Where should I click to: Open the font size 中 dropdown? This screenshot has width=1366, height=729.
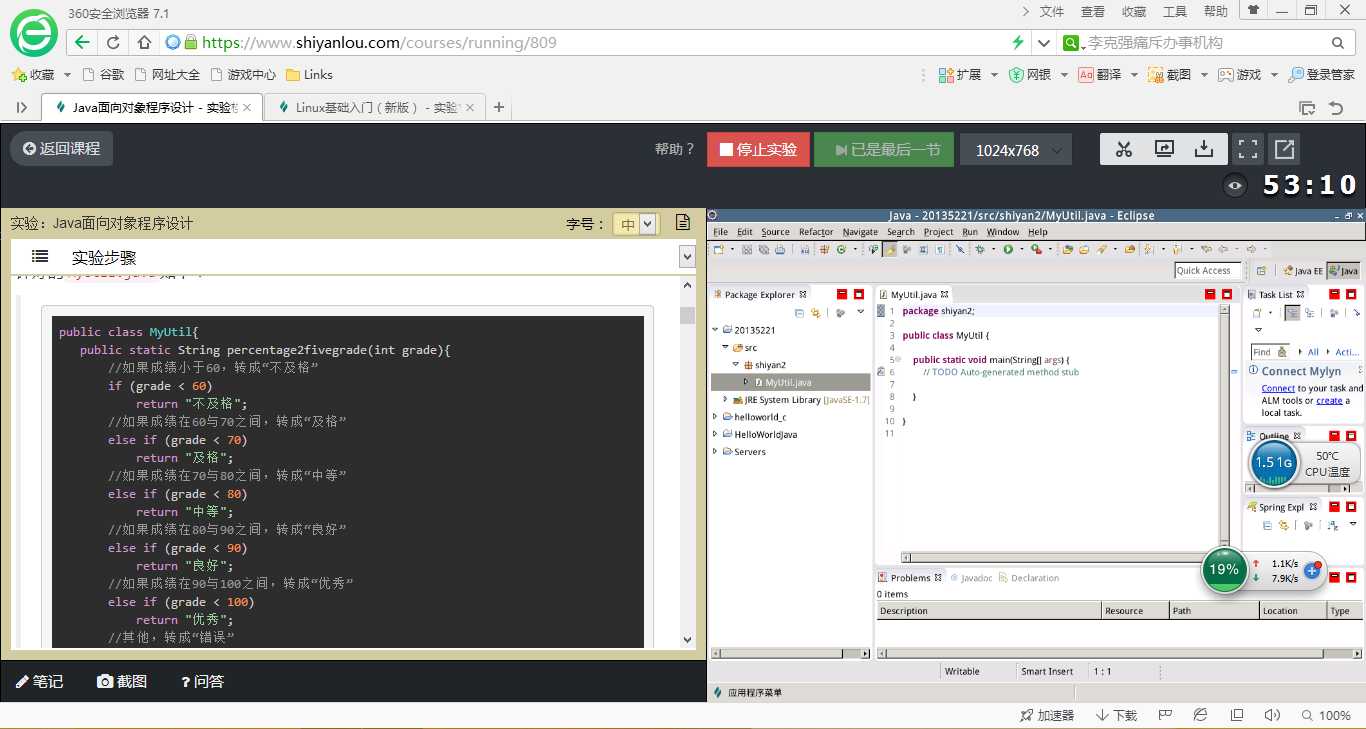coord(636,224)
